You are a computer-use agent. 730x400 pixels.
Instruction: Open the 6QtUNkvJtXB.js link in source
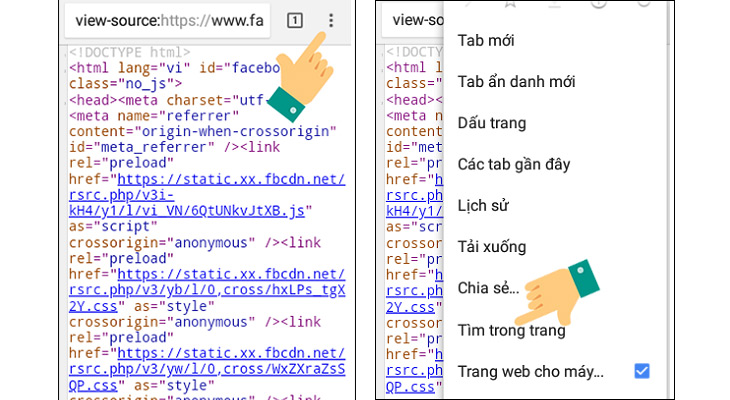[x=207, y=195]
